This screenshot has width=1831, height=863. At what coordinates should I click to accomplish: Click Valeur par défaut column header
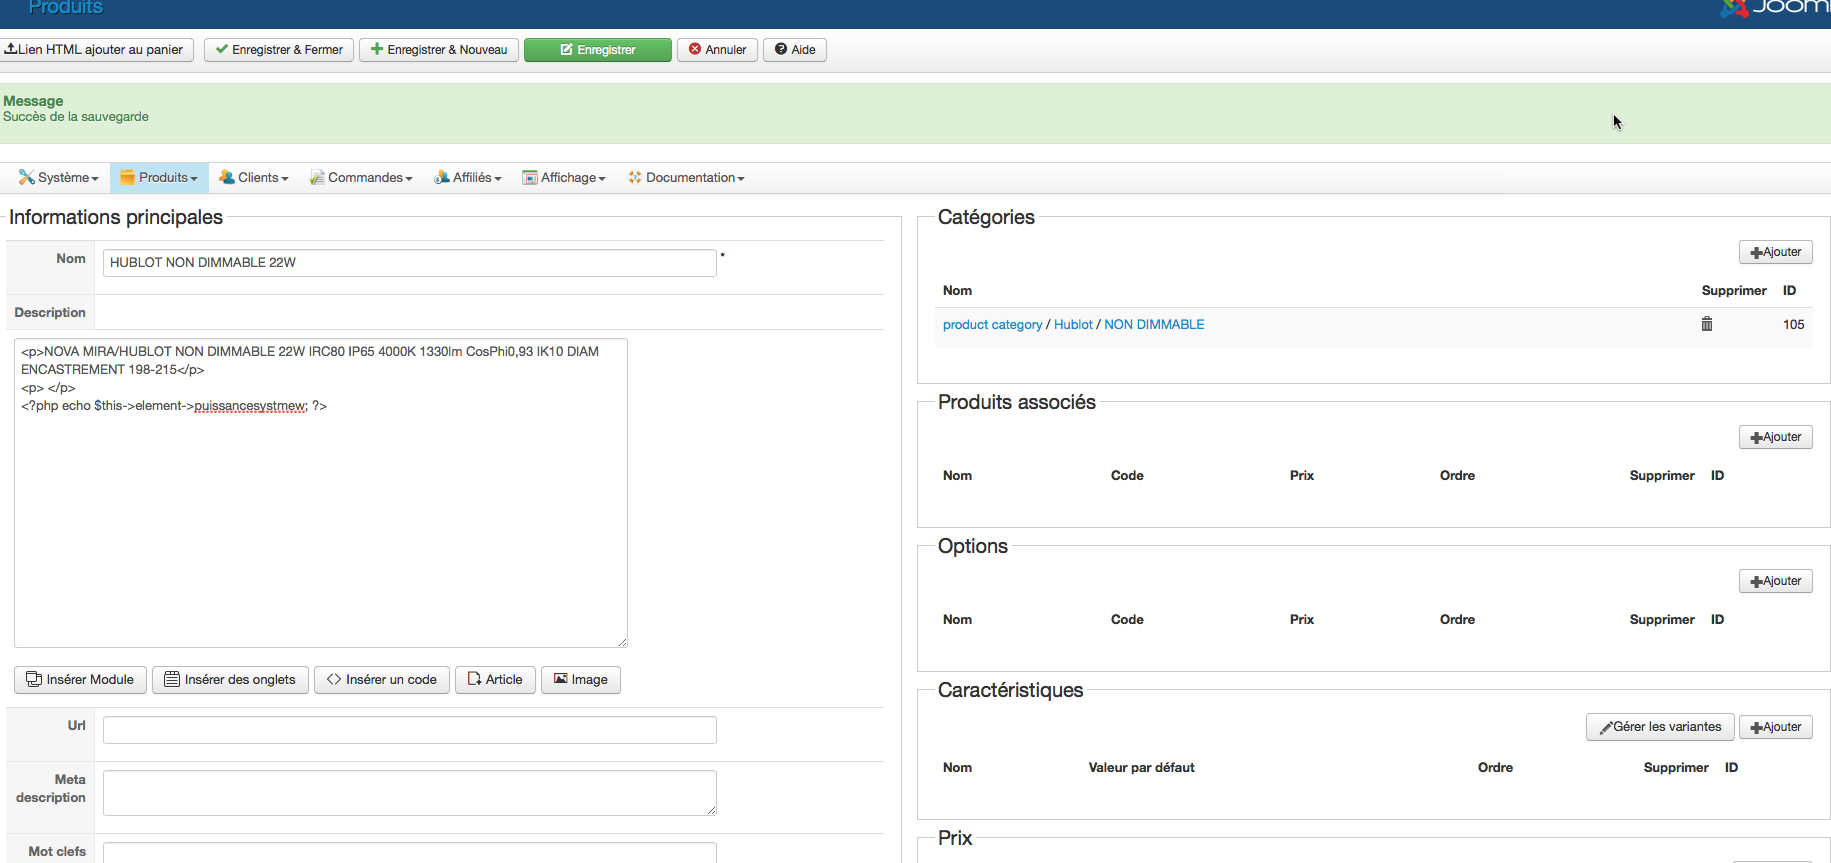click(1141, 768)
